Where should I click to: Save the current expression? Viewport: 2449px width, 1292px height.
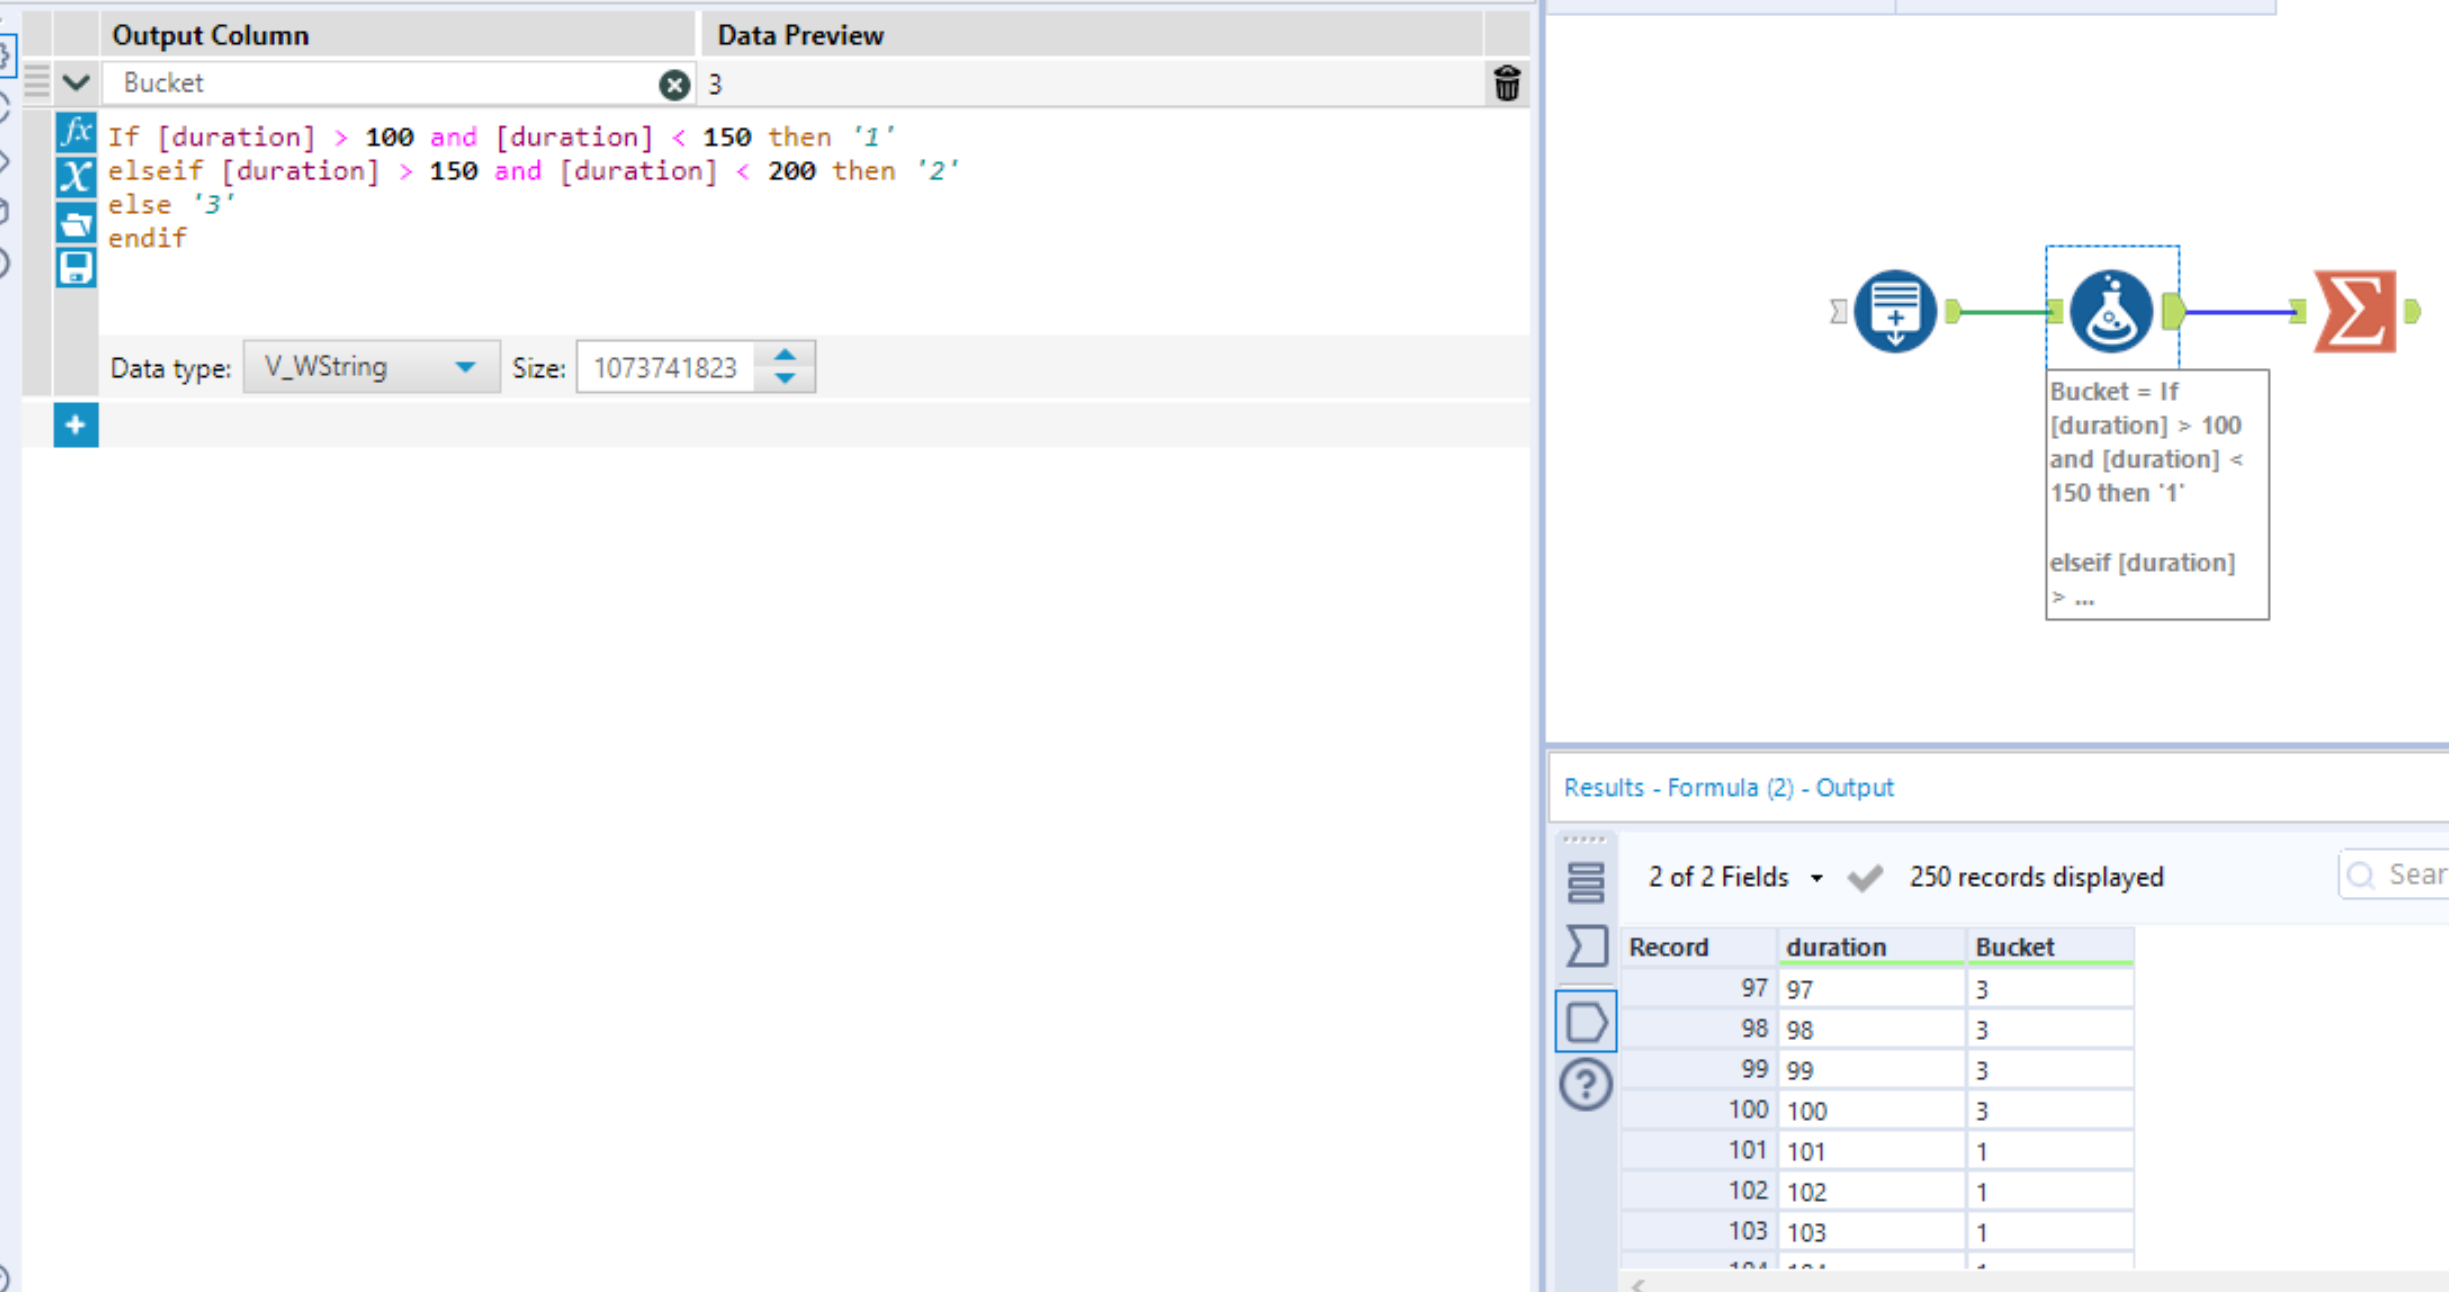(75, 268)
